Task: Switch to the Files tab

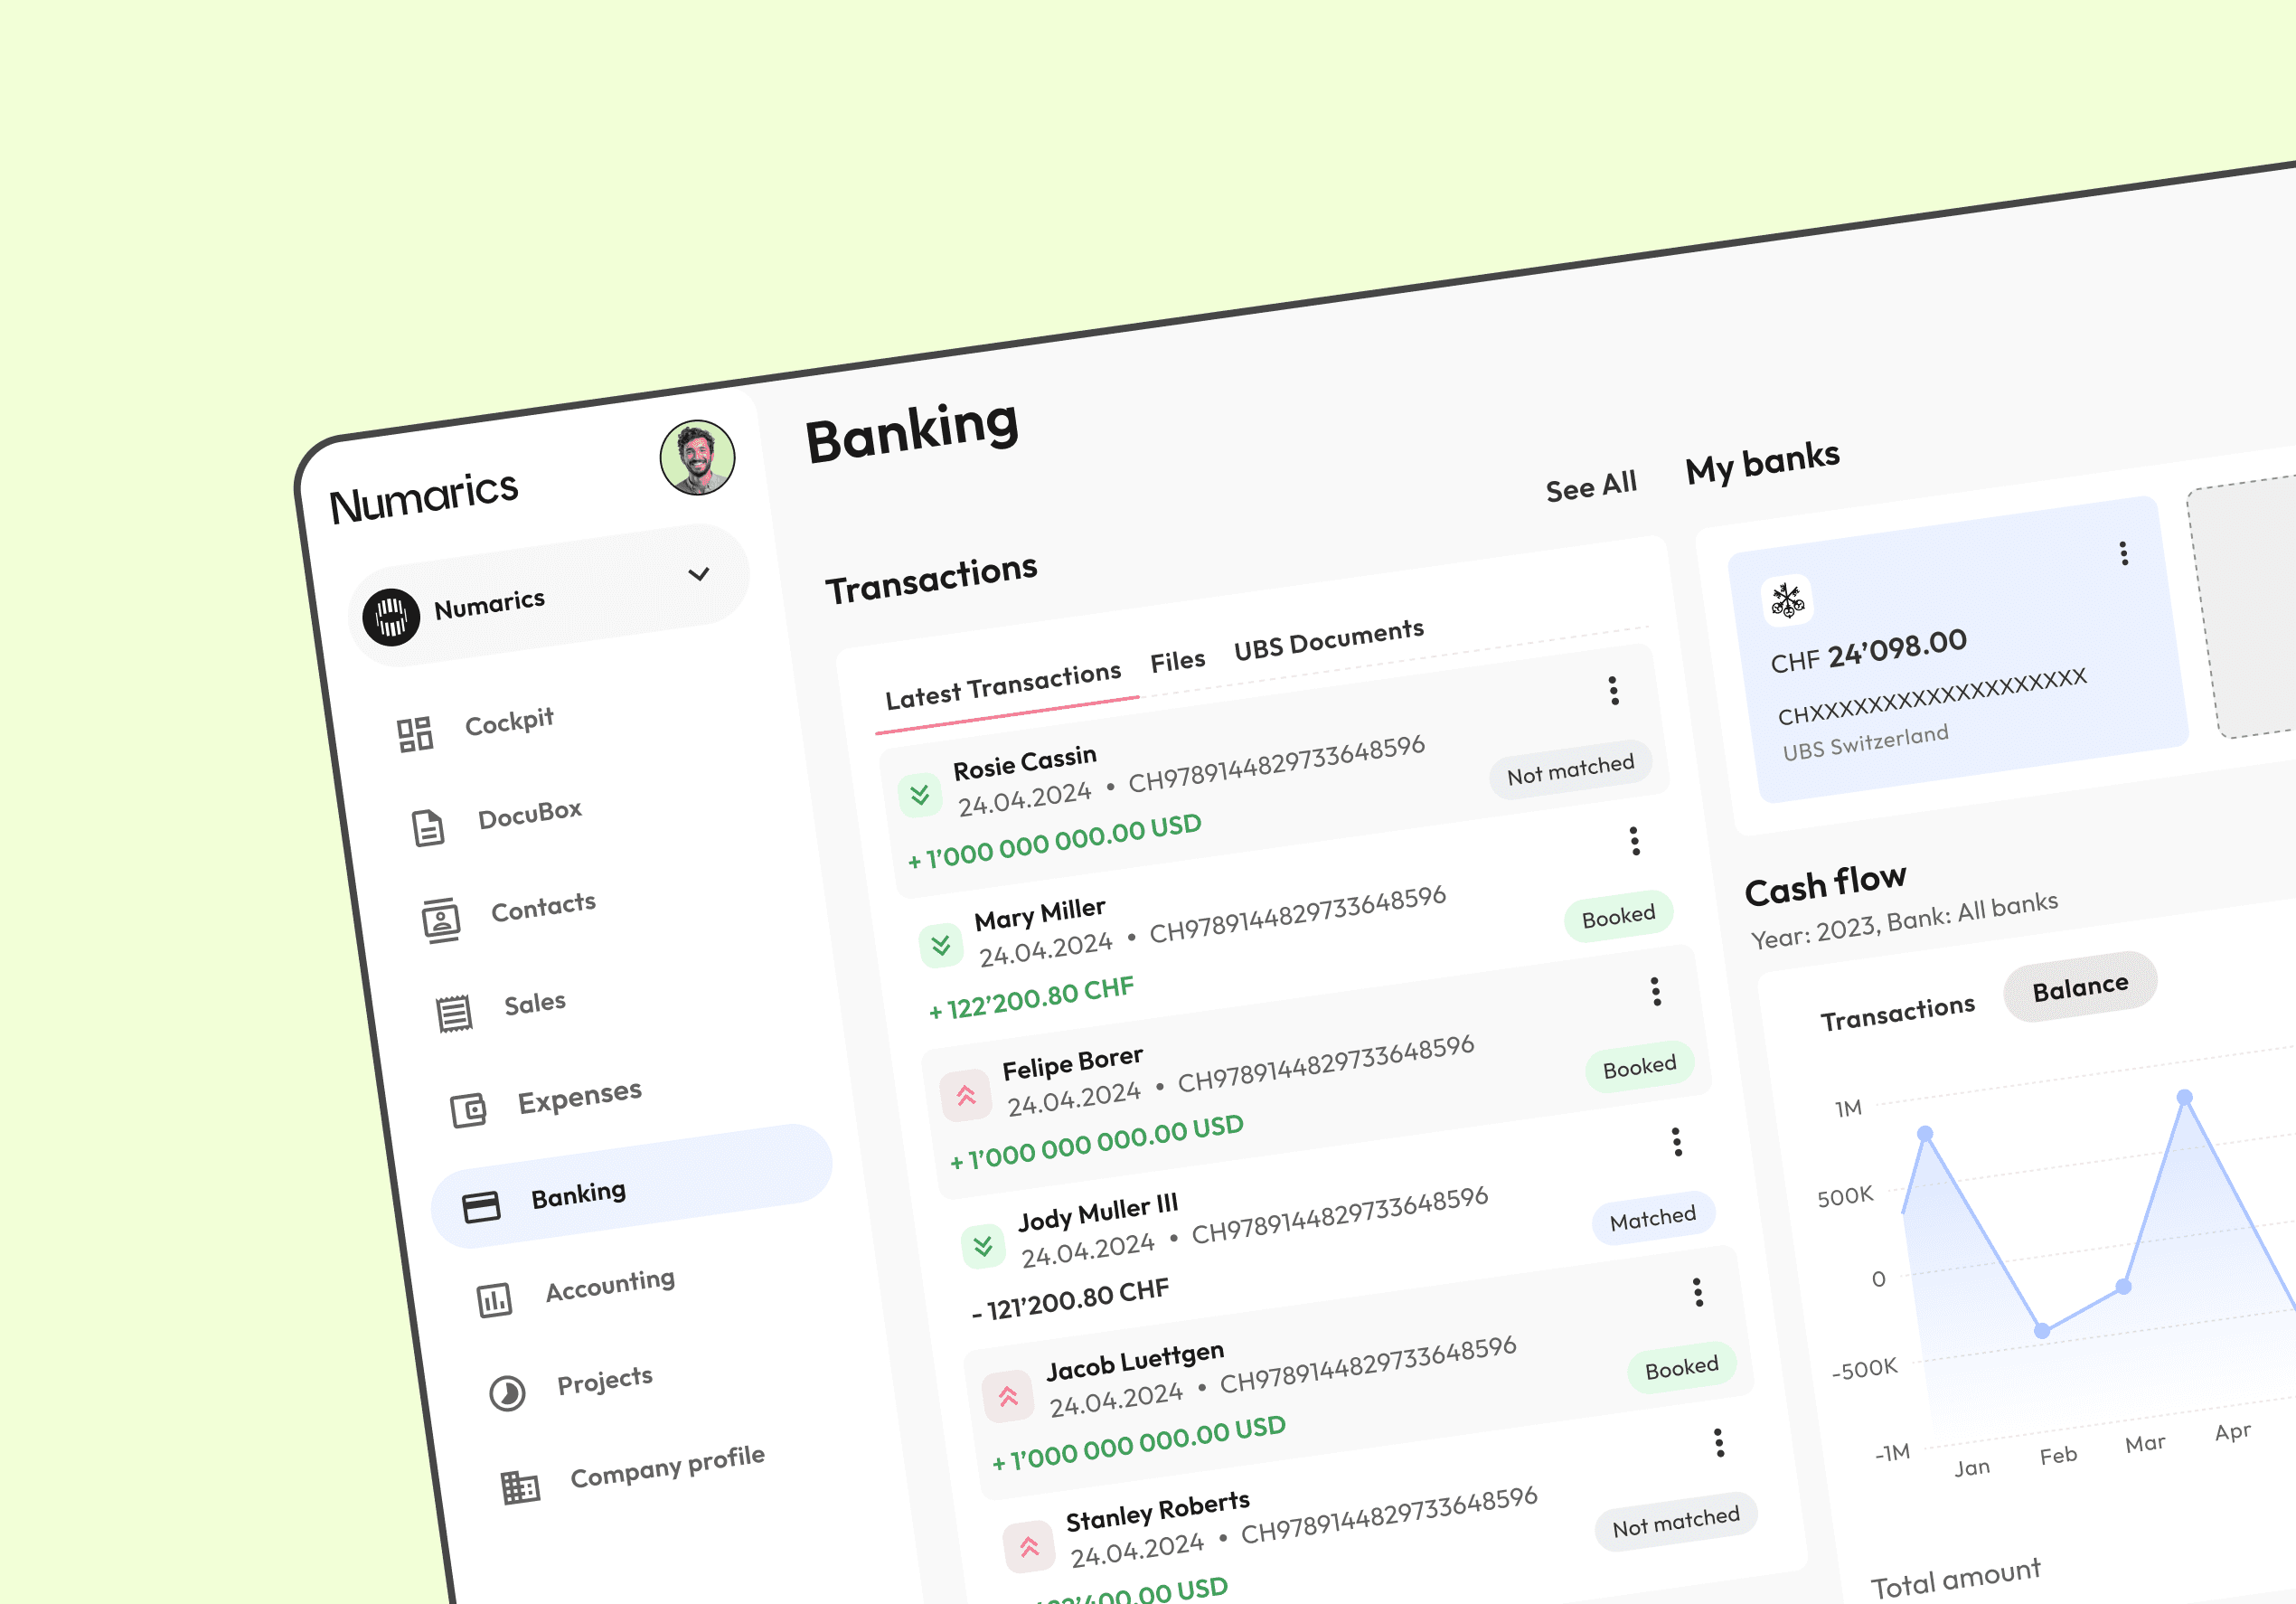Action: (x=1177, y=661)
